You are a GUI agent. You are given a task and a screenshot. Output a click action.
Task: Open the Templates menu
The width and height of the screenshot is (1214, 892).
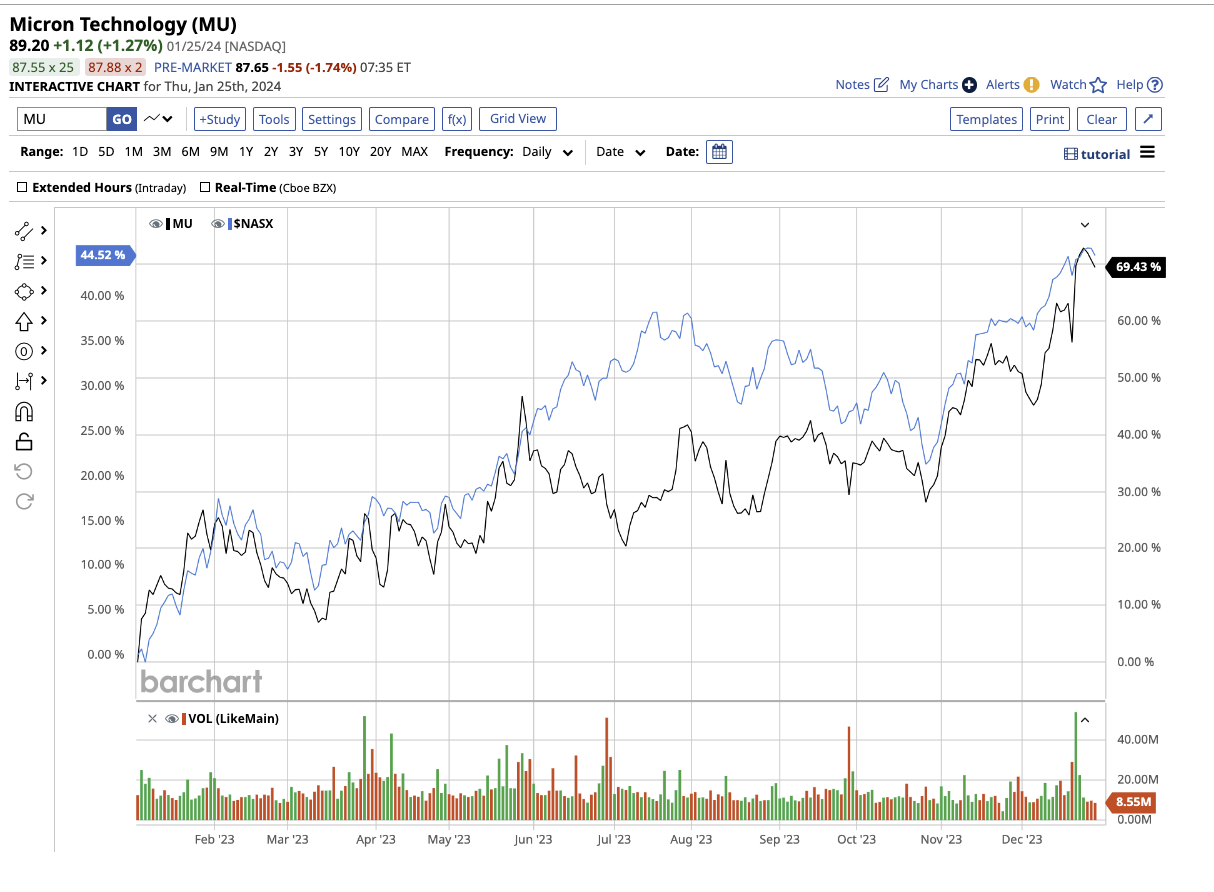click(986, 119)
